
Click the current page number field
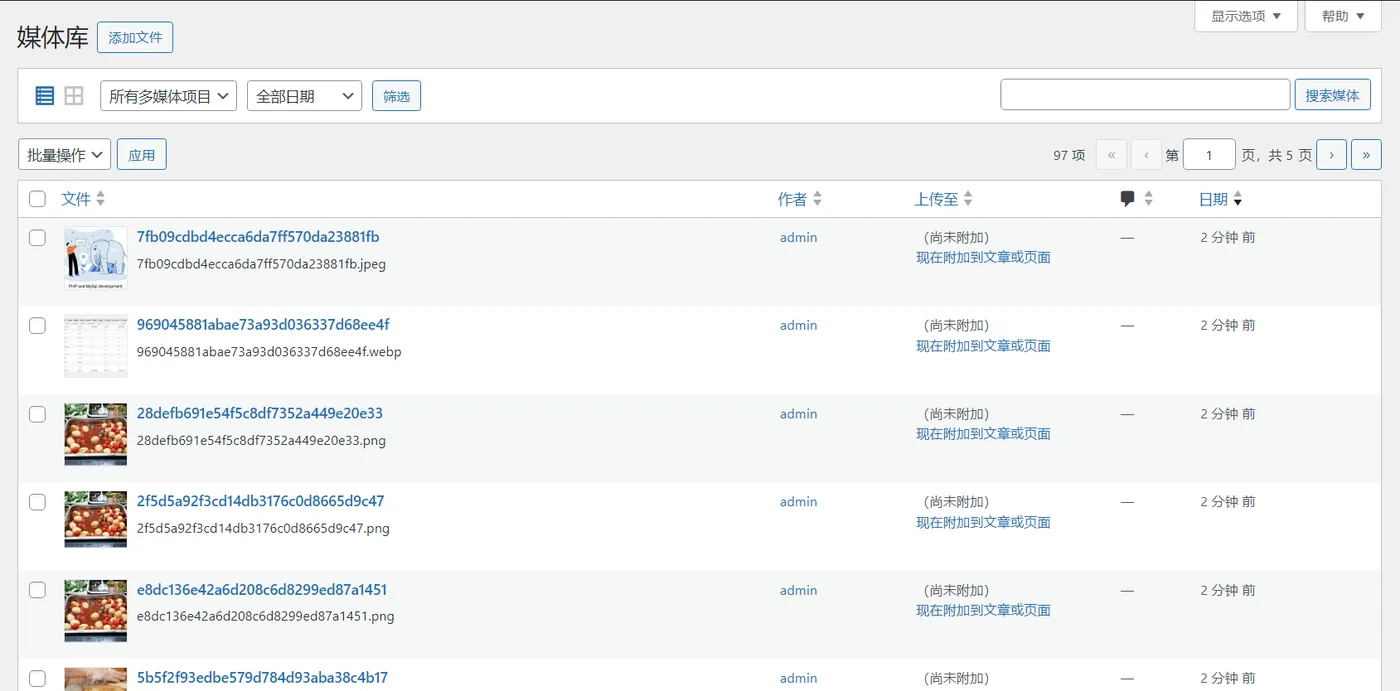[1209, 155]
